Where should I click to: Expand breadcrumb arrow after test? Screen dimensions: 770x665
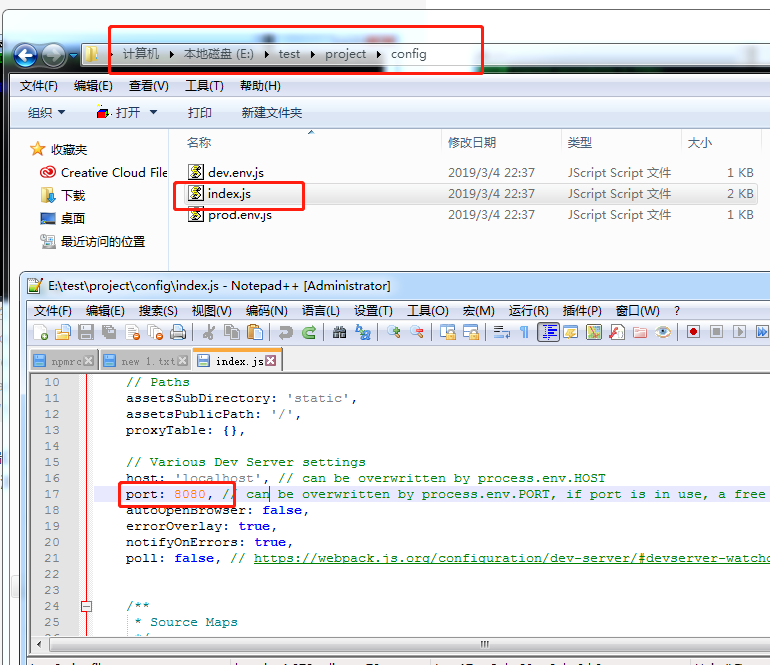point(313,54)
